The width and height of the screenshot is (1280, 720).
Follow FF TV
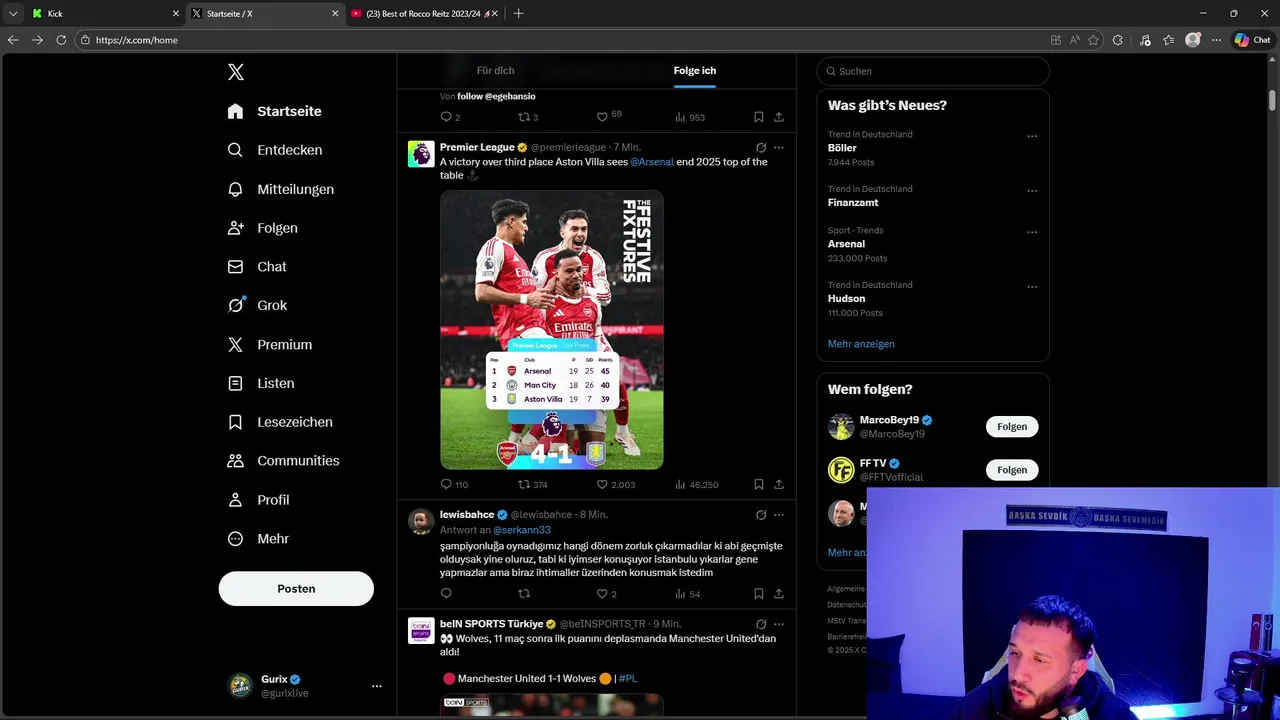click(1012, 470)
